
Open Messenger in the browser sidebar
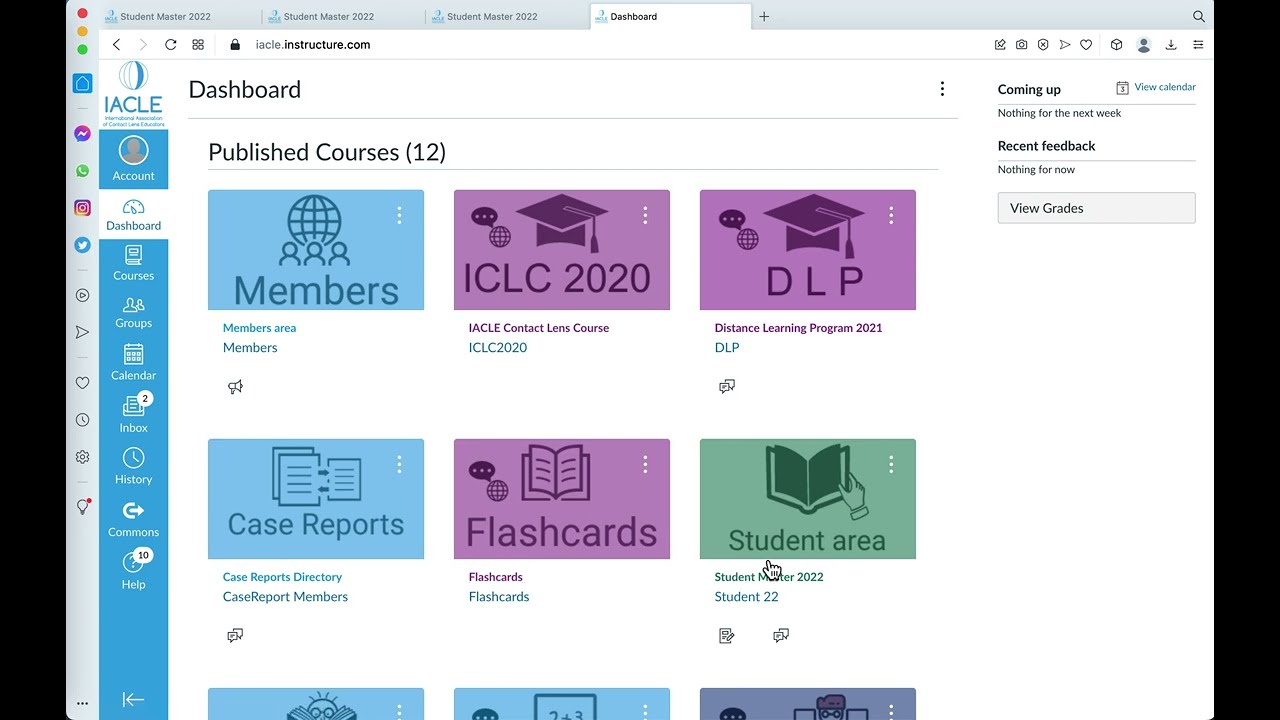[x=83, y=134]
